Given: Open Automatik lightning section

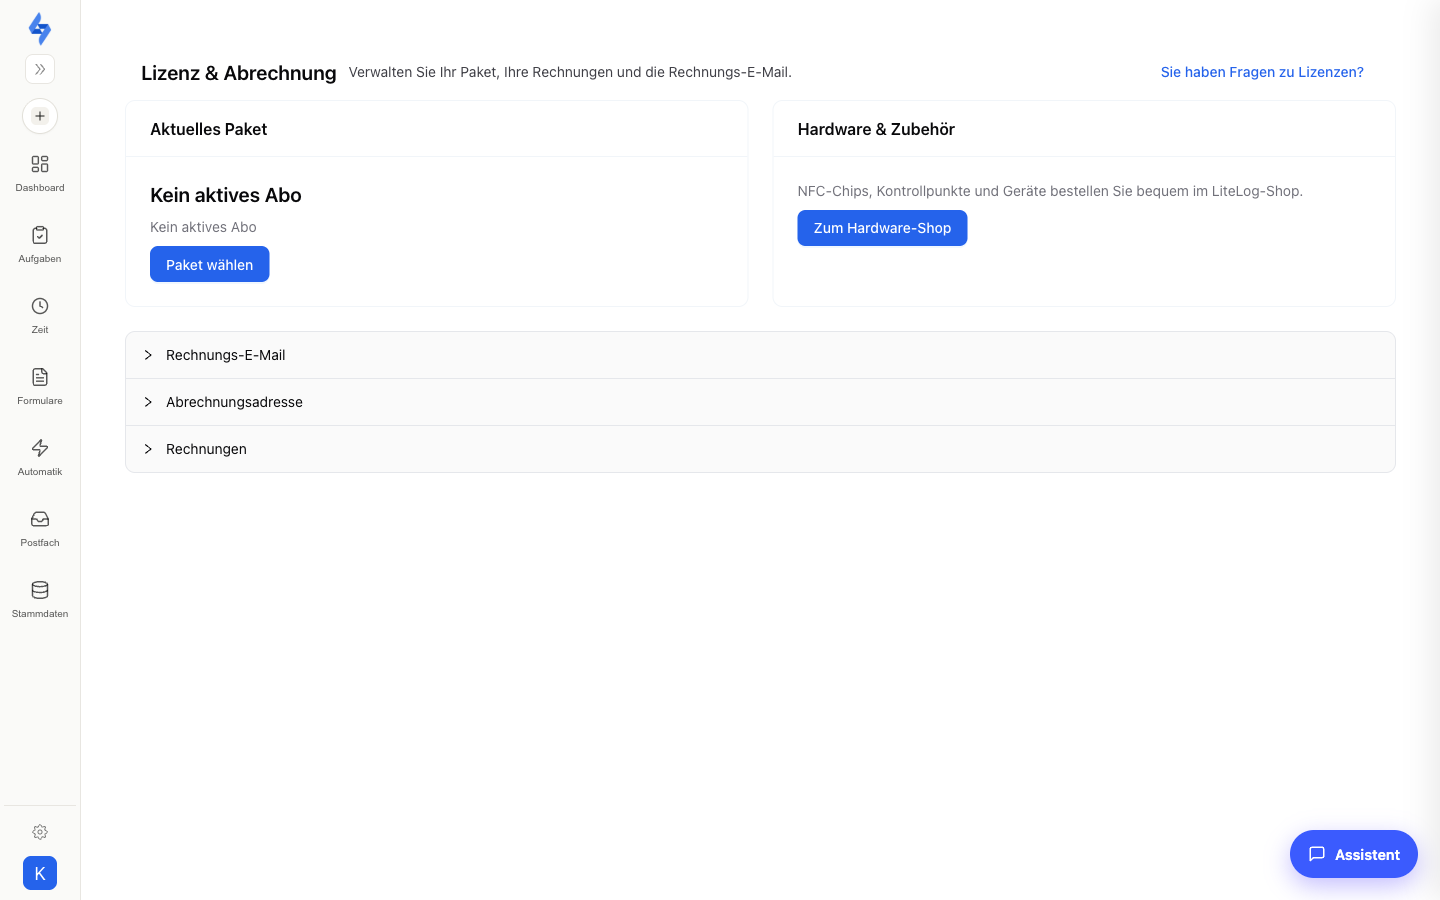Looking at the screenshot, I should [x=40, y=457].
